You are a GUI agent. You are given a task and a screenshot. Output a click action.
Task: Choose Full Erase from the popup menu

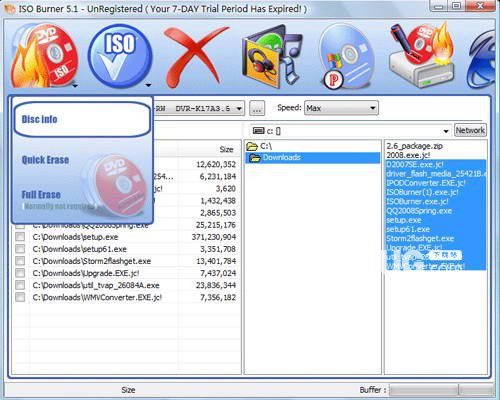(x=41, y=195)
